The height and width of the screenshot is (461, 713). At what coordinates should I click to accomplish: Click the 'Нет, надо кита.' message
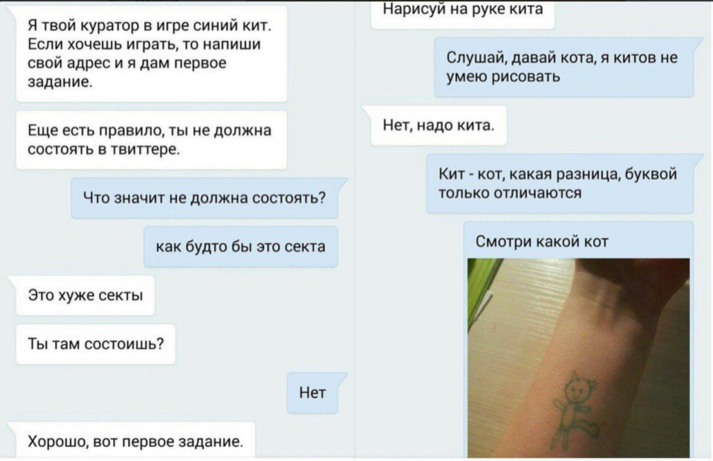coord(439,125)
